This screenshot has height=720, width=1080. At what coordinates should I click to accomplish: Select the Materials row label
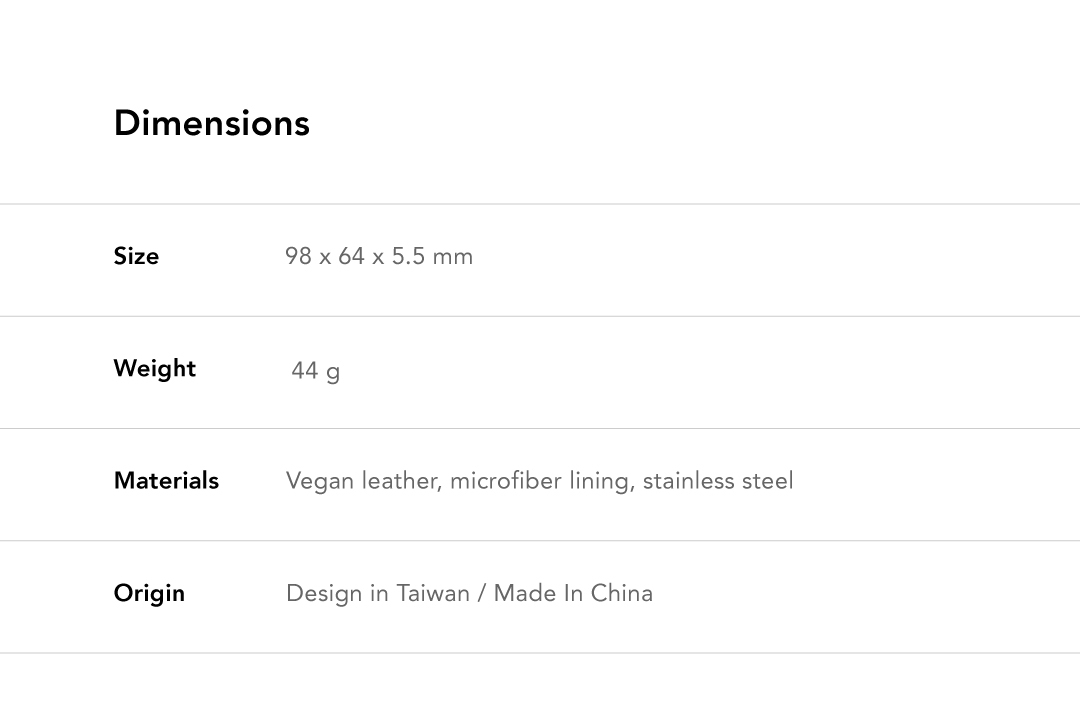coord(166,480)
